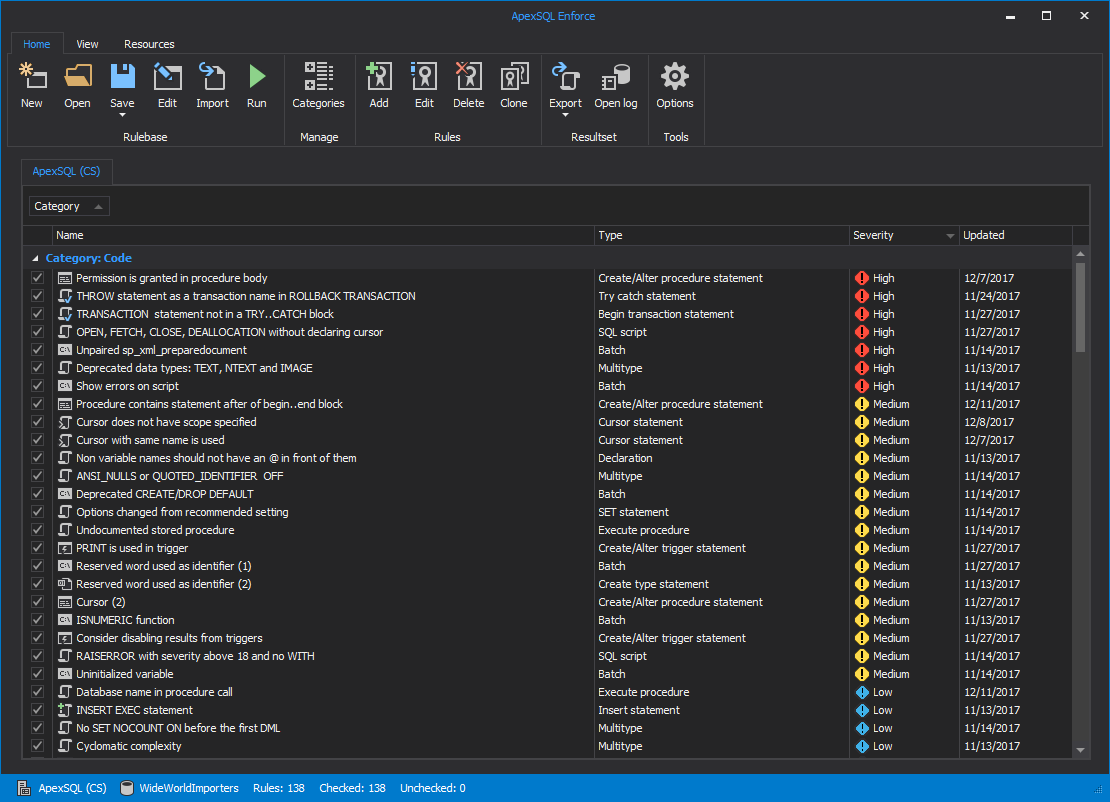Uncheck the Uninitialized variable rule

37,674
